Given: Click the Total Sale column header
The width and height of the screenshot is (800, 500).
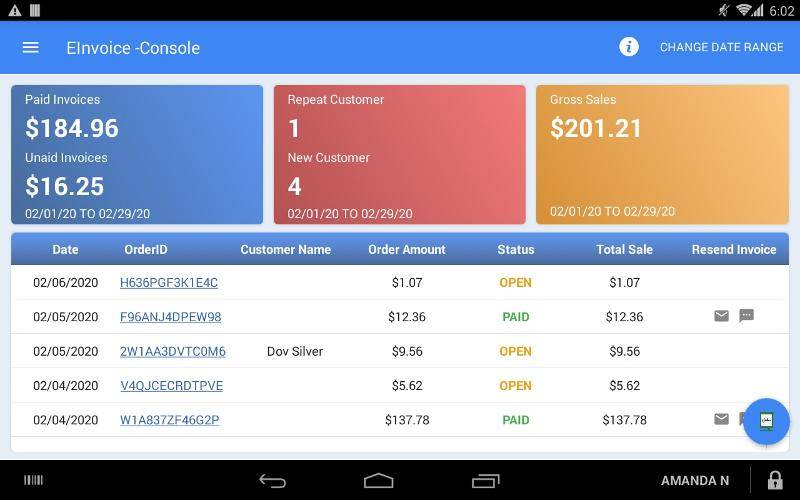Looking at the screenshot, I should coord(624,249).
